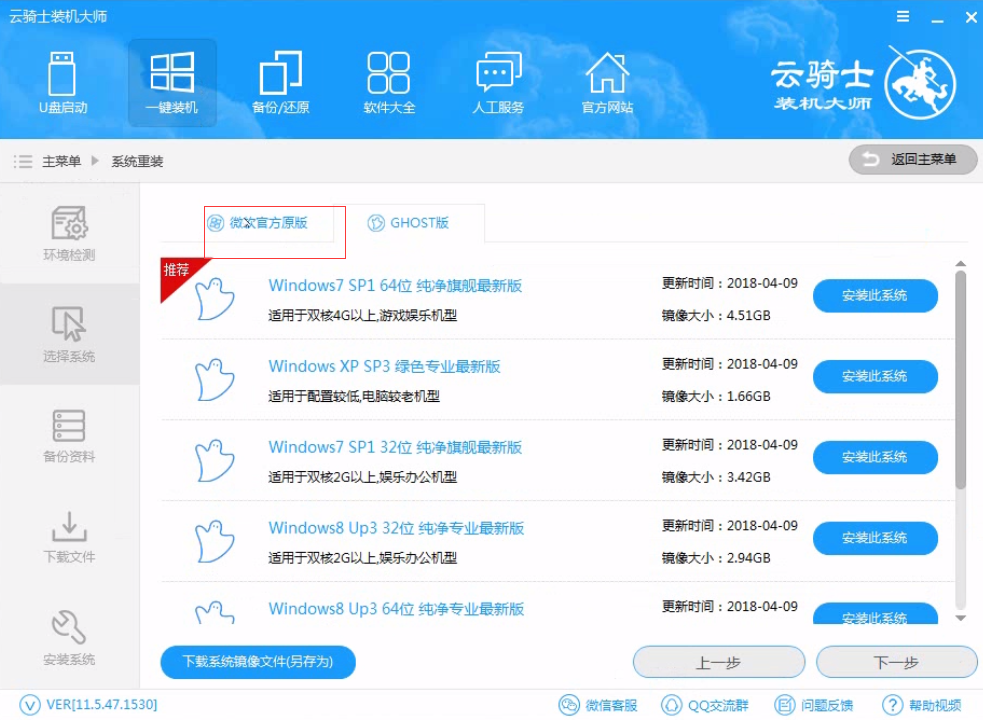Browse 软件大全 from the toolbar
The height and width of the screenshot is (720, 983).
tap(389, 82)
